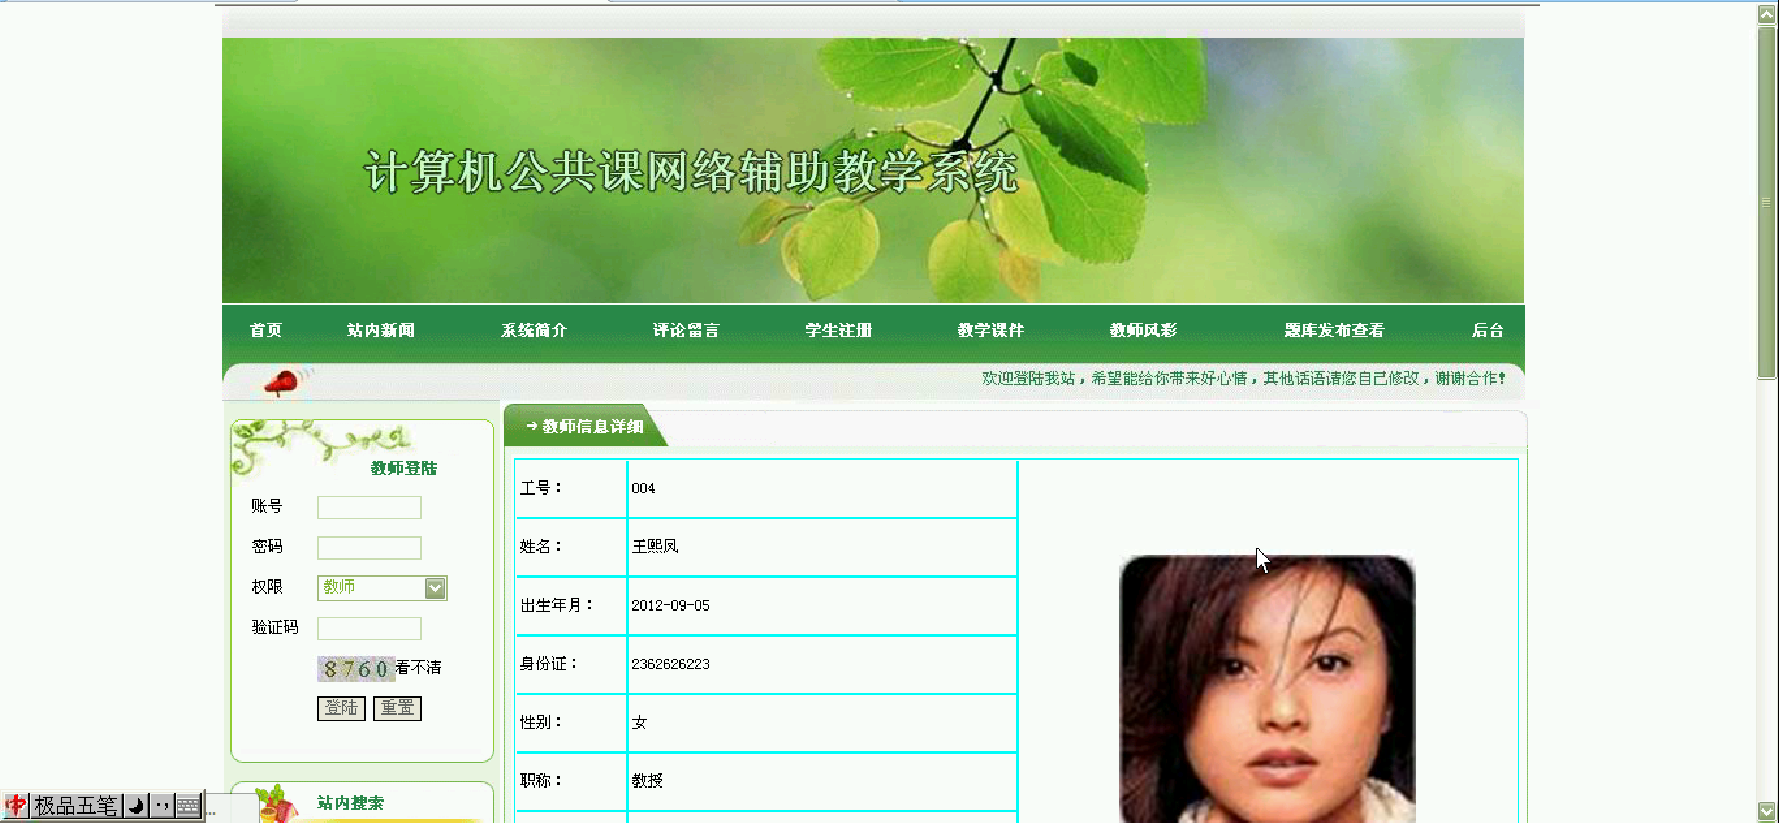Screen dimensions: 1779x823
Task: Click the 性别 value 女
Action: pos(639,722)
